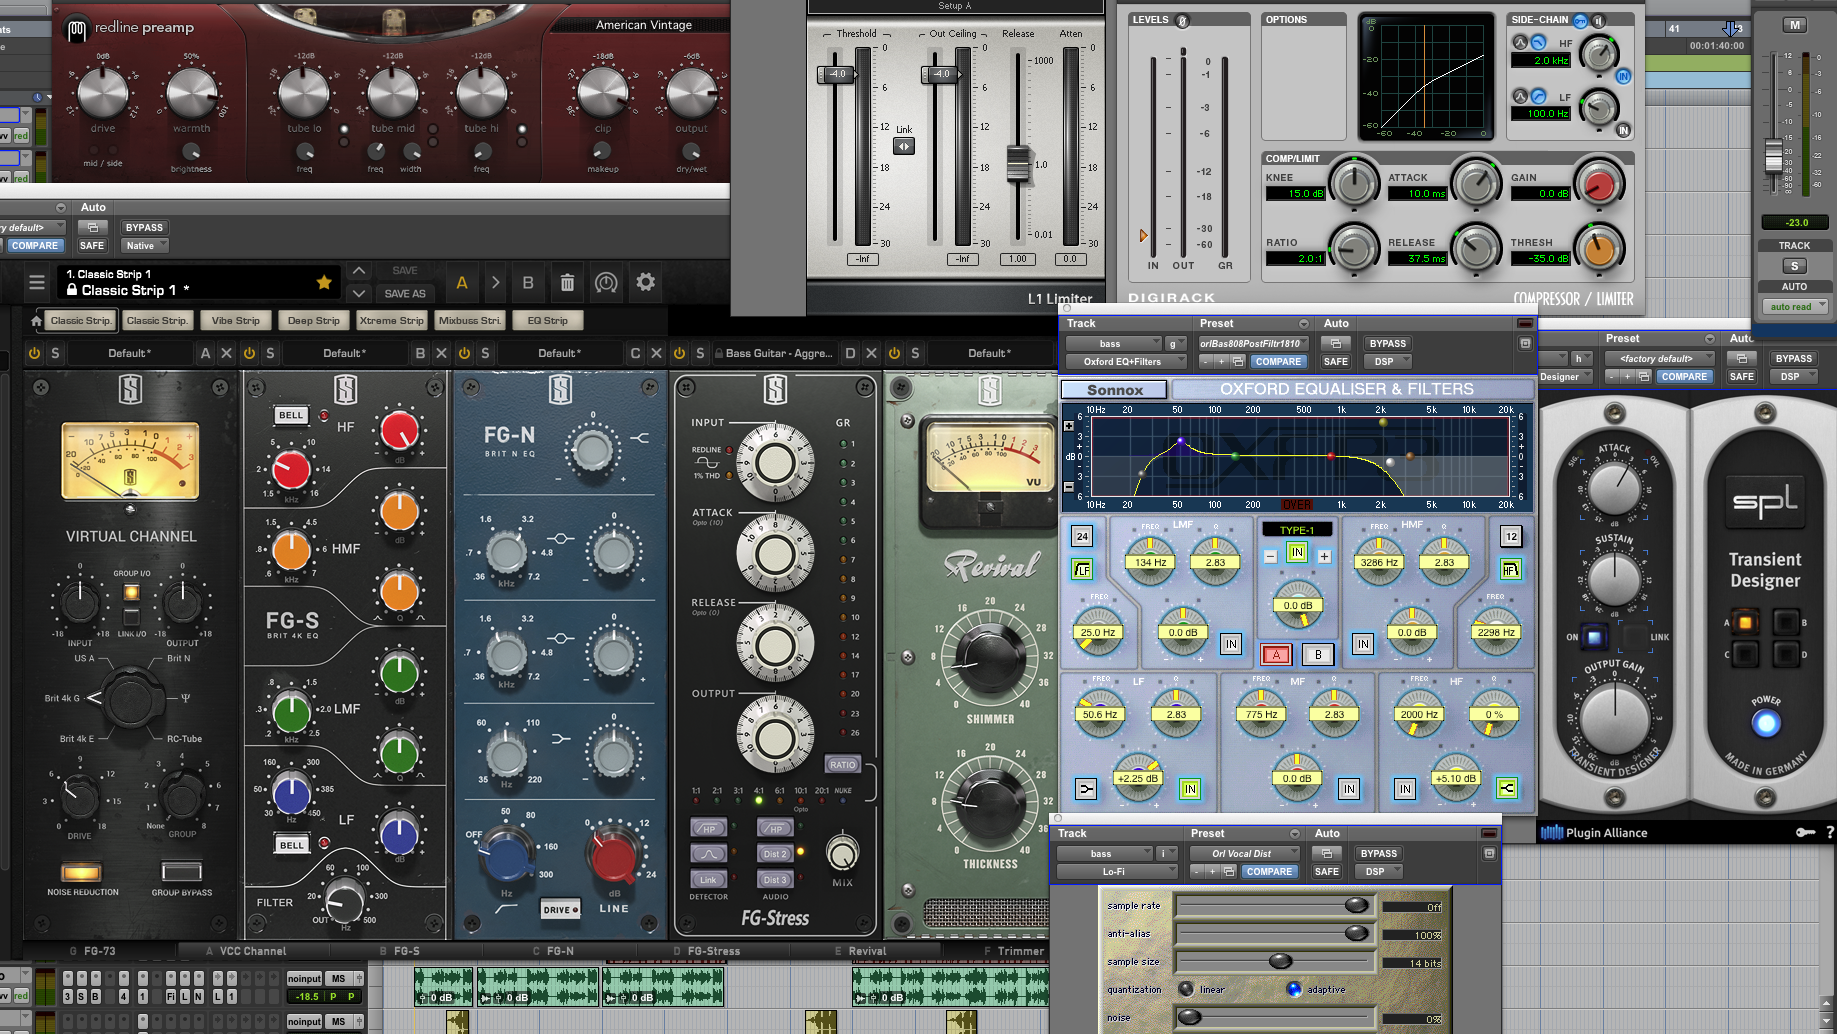Switch to the EQ Strip tab
The image size is (1837, 1034).
coord(547,321)
